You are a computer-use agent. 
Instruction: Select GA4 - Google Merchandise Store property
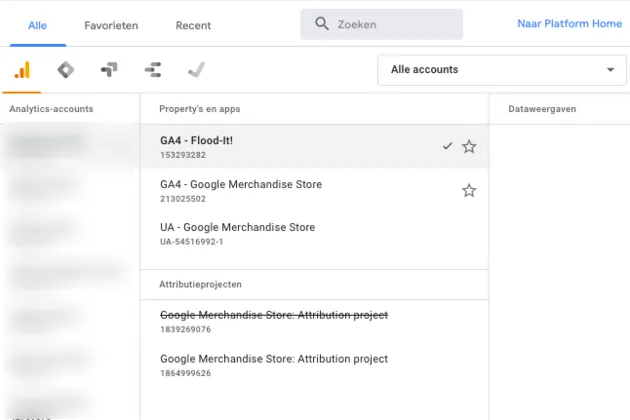(x=315, y=191)
